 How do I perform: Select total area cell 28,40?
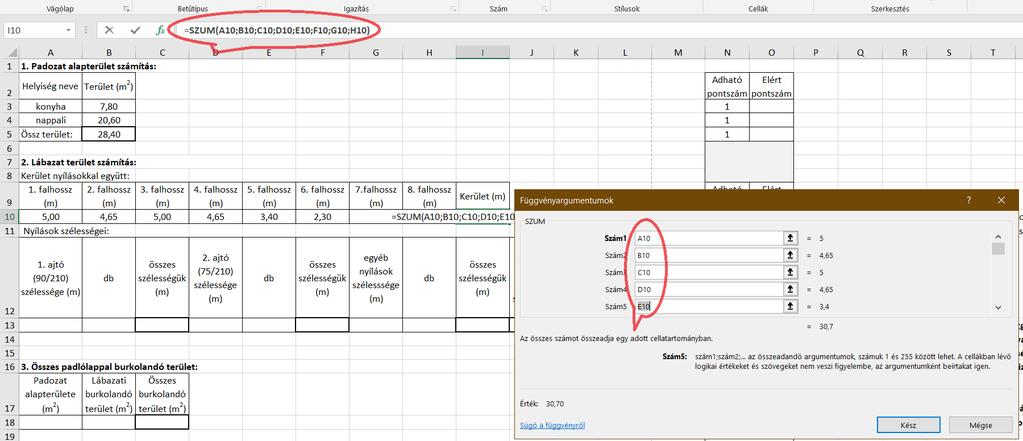(x=109, y=134)
